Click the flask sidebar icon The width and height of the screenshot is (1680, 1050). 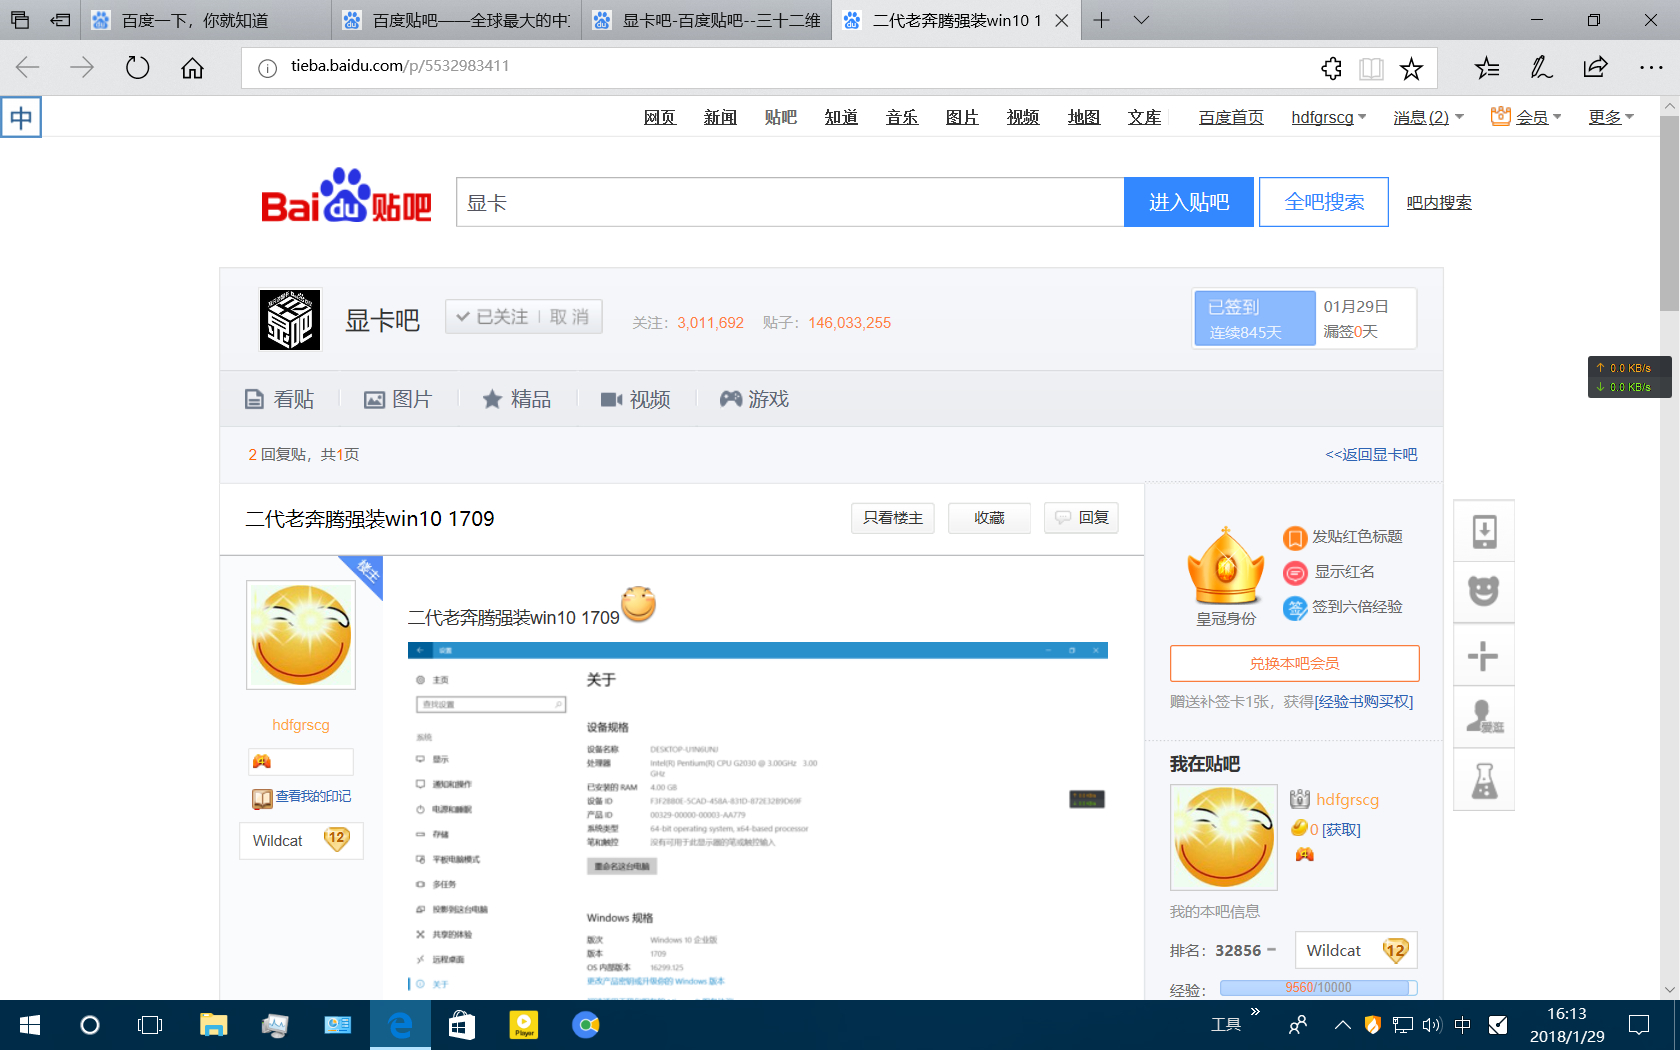[1484, 780]
